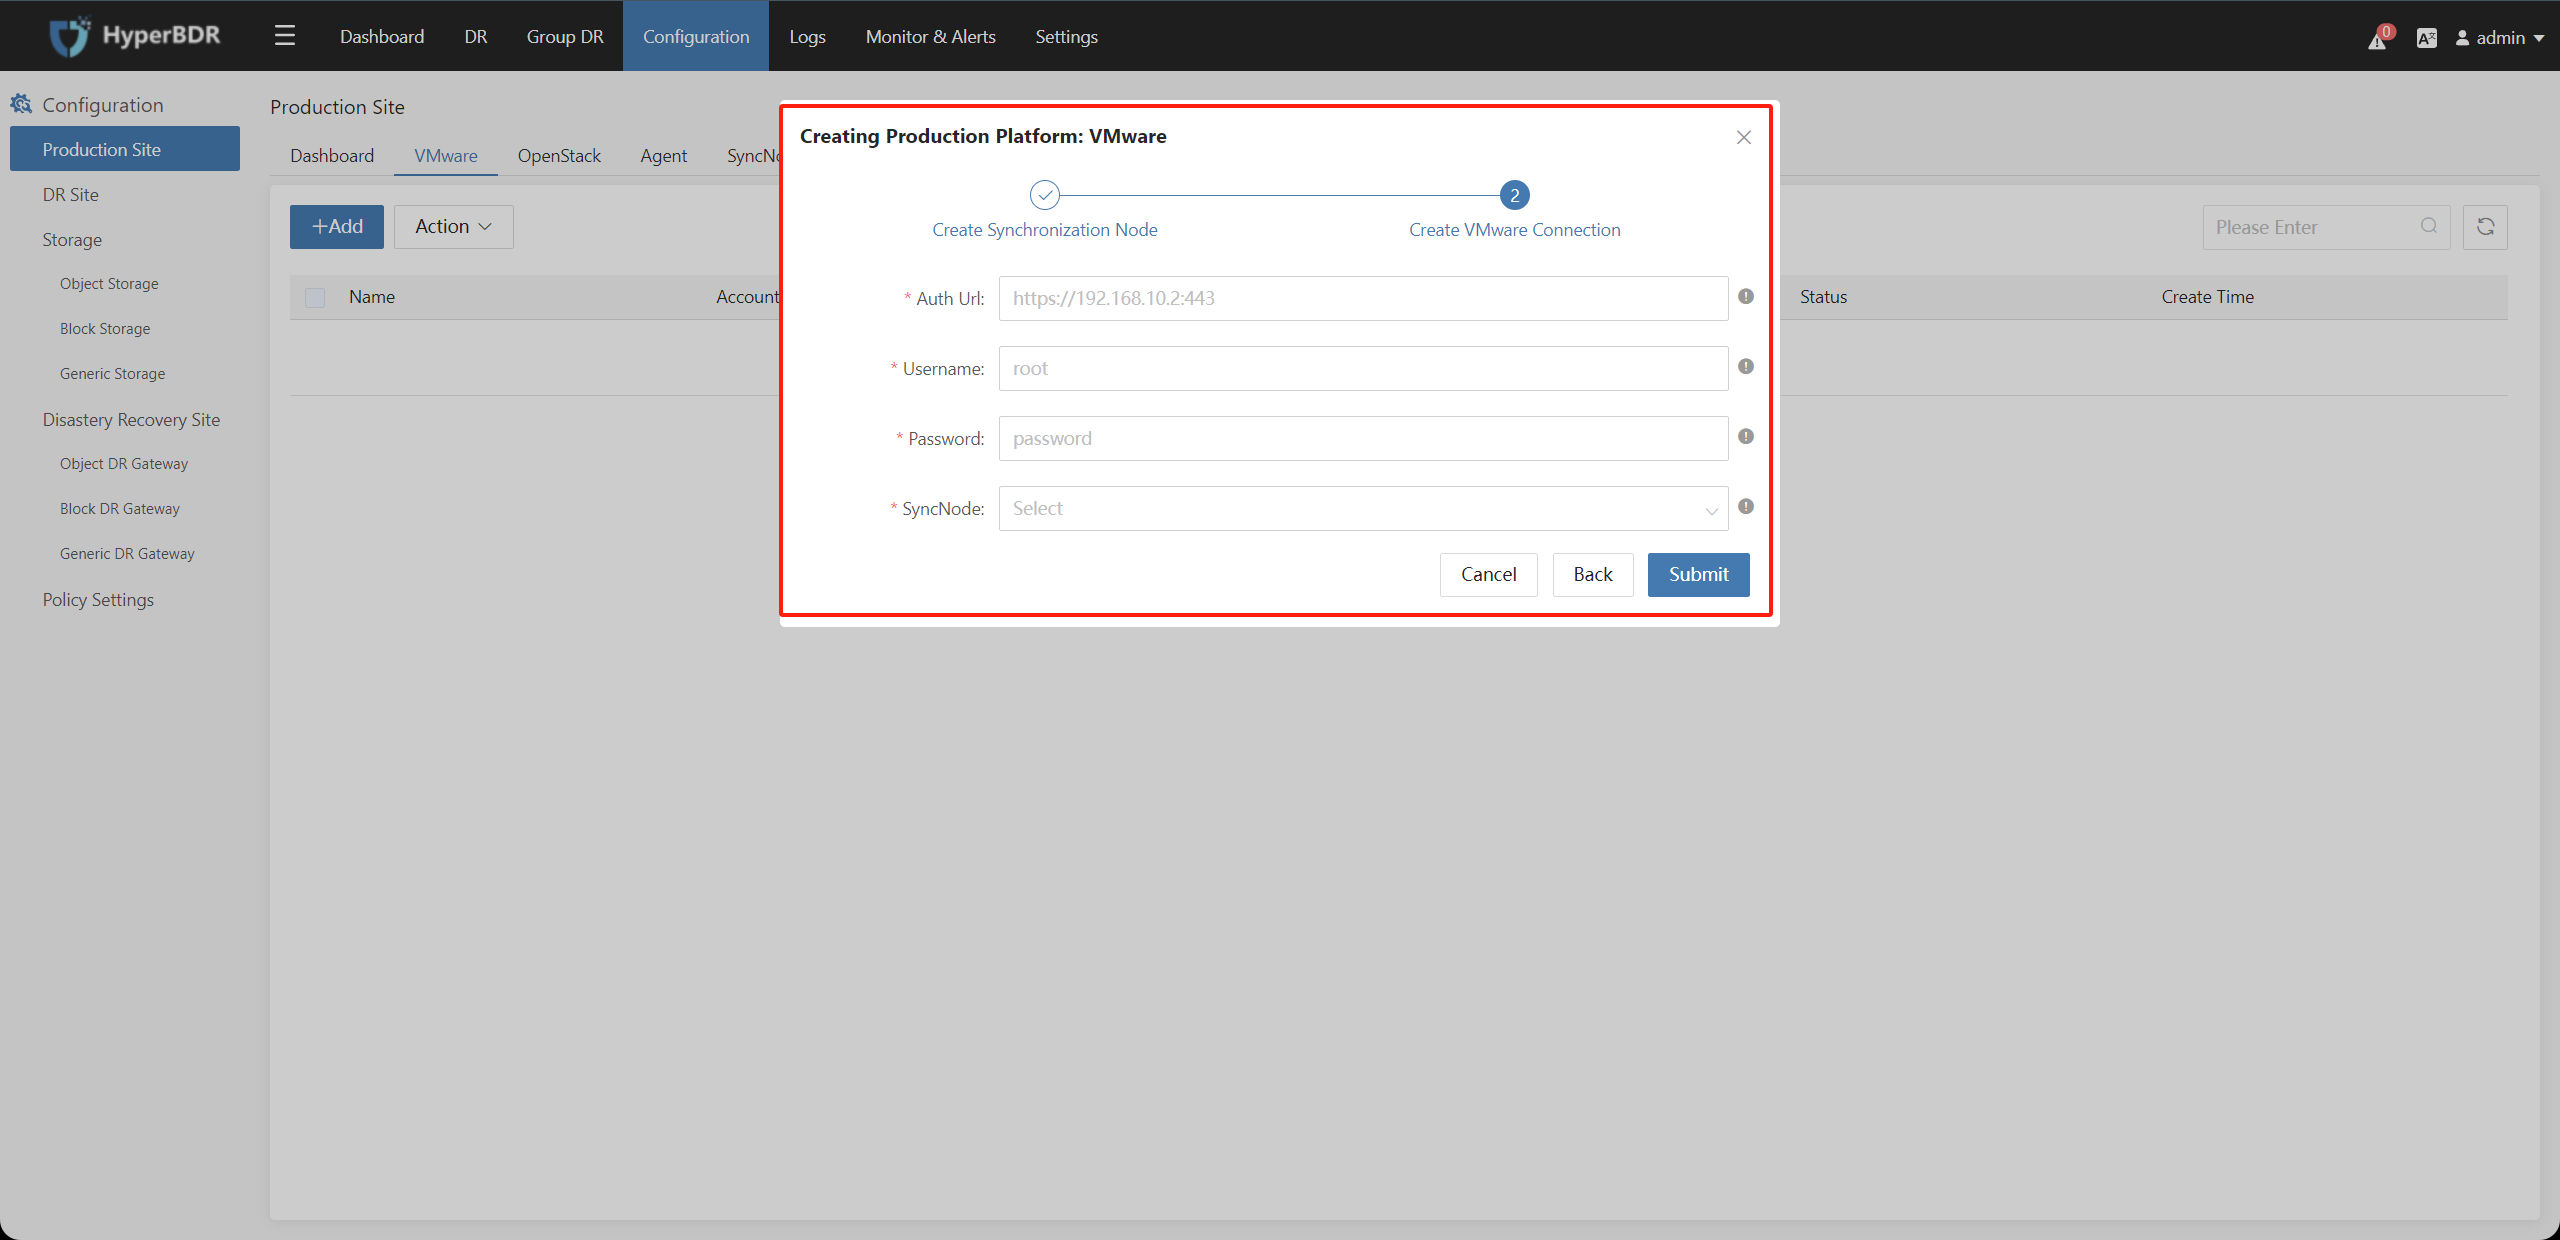Screen dimensions: 2560x1240
Task: Switch to the OpenStack tab
Action: tap(560, 153)
